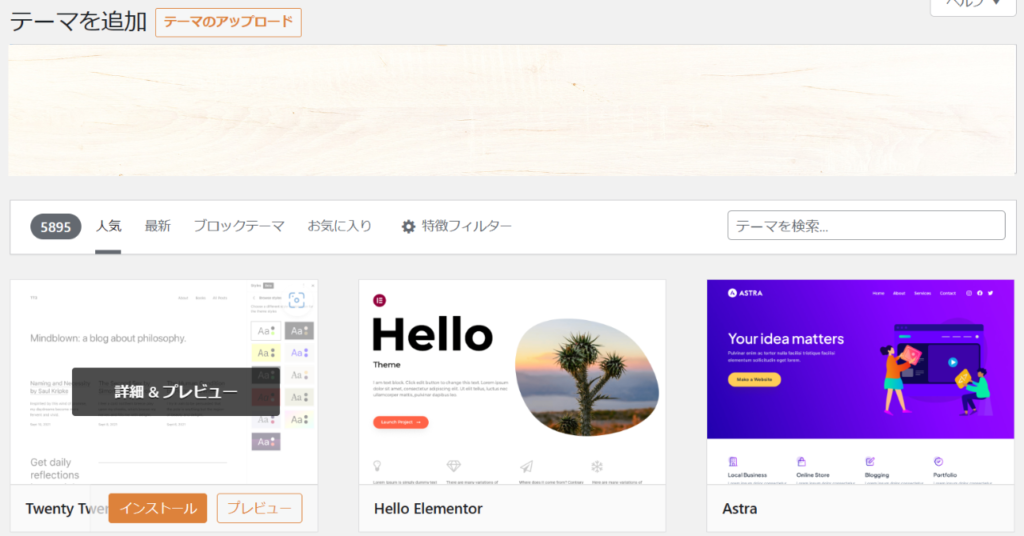The width and height of the screenshot is (1024, 536).
Task: Click the lightbulb icon in the Hello Elementor preview
Action: (378, 466)
